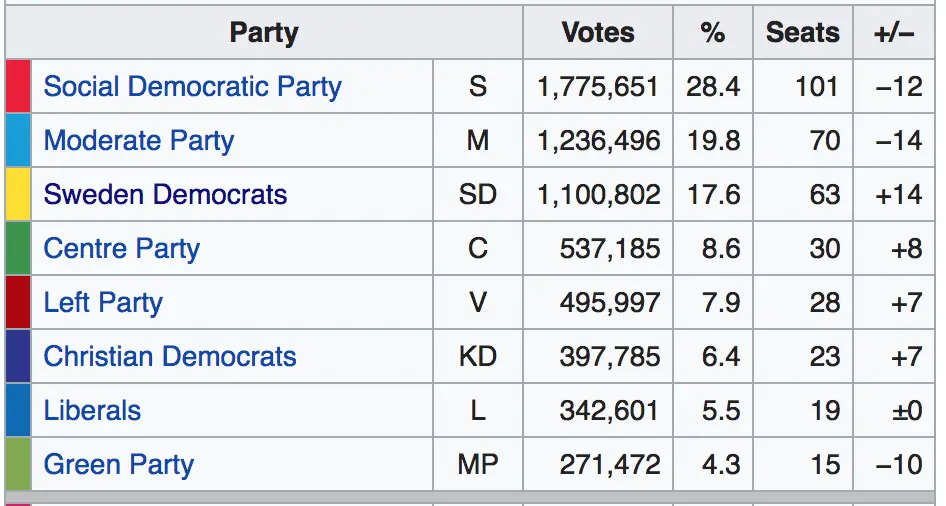Screen dimensions: 946x506
Task: Follow the Centre Party link
Action: click(121, 249)
